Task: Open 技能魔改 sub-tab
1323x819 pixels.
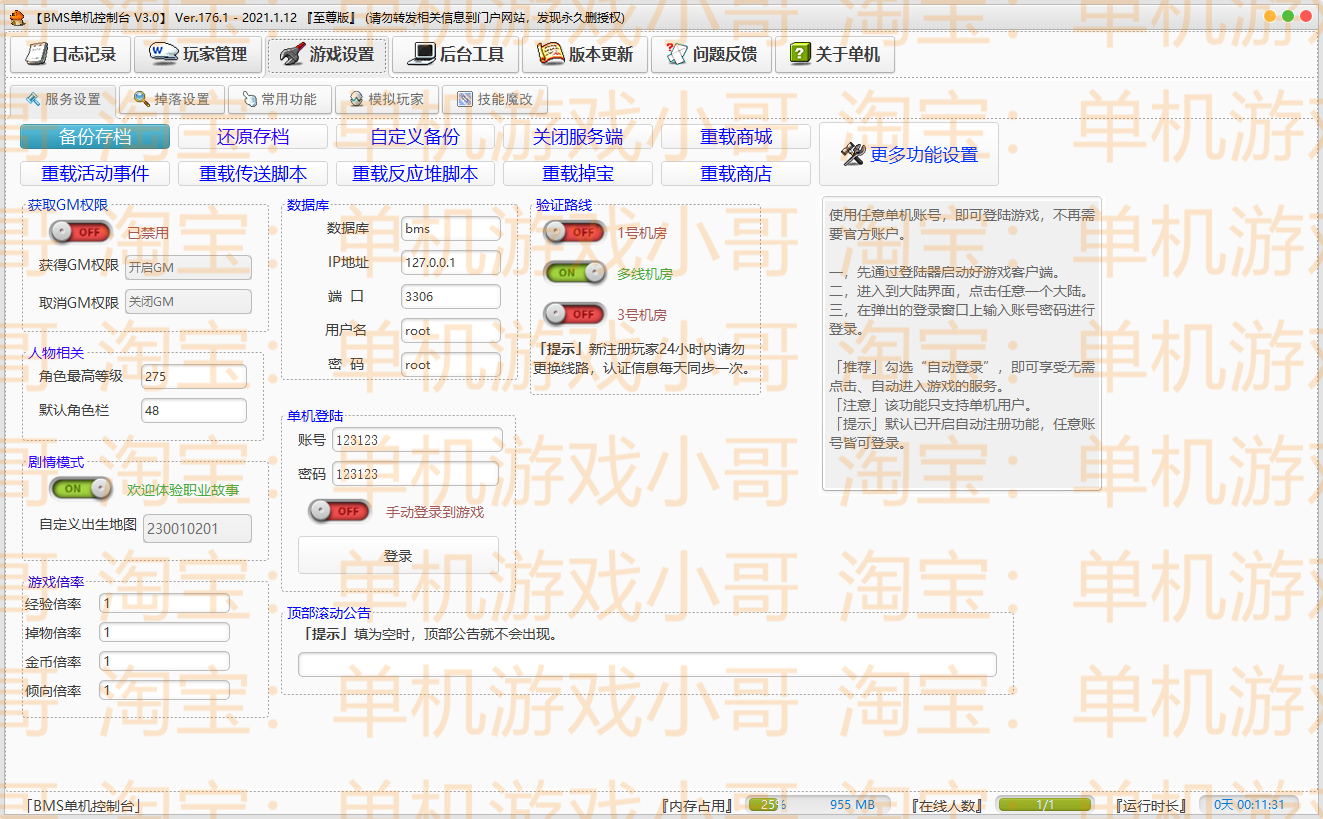Action: (x=494, y=100)
